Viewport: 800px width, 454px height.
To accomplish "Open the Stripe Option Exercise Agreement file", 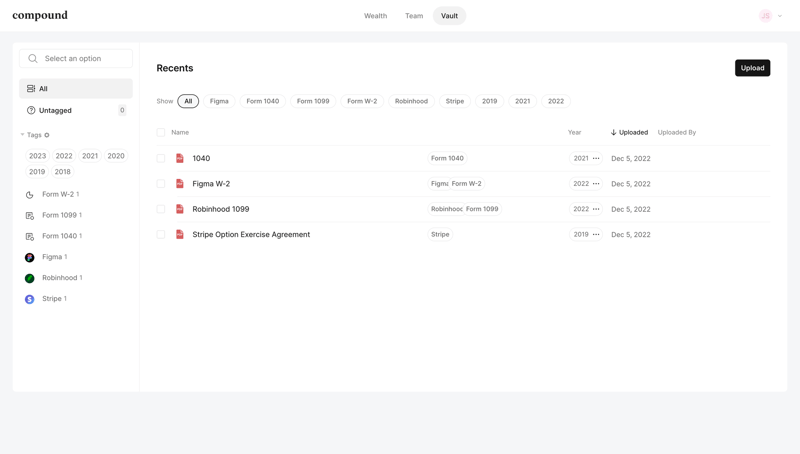I will coord(251,235).
